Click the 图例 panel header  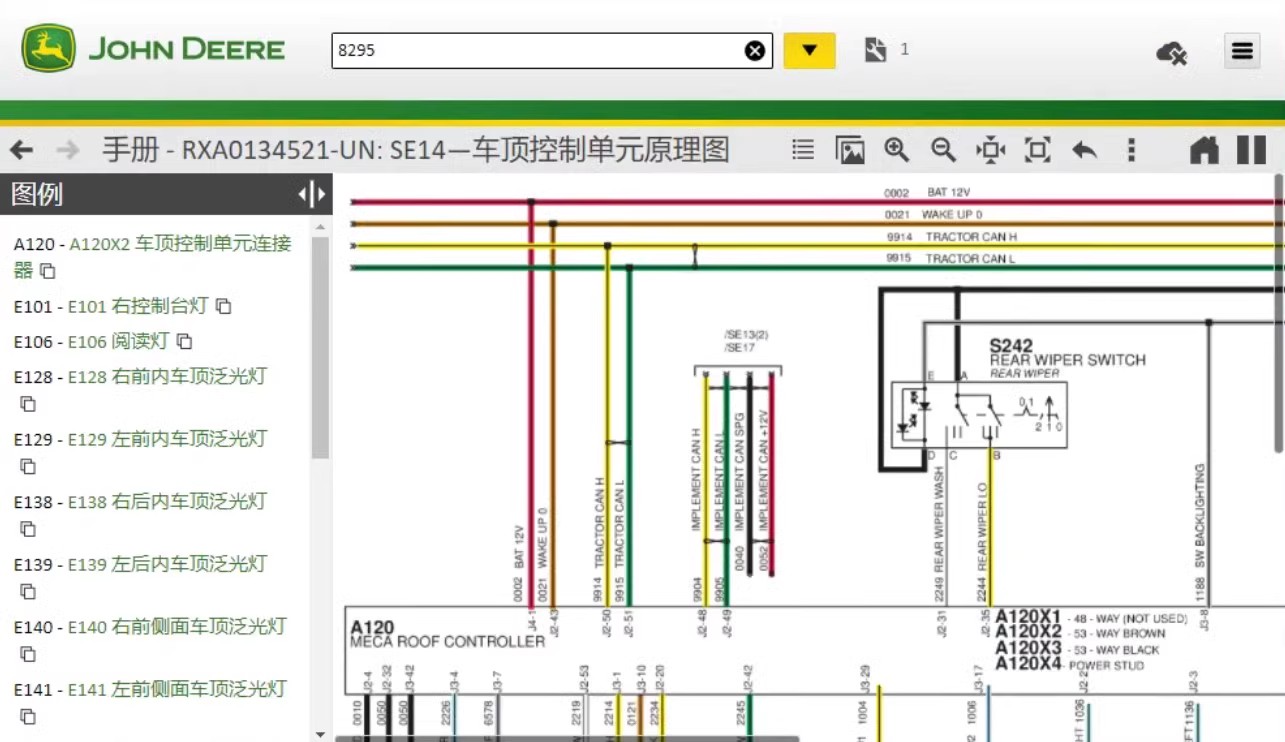pyautogui.click(x=166, y=194)
